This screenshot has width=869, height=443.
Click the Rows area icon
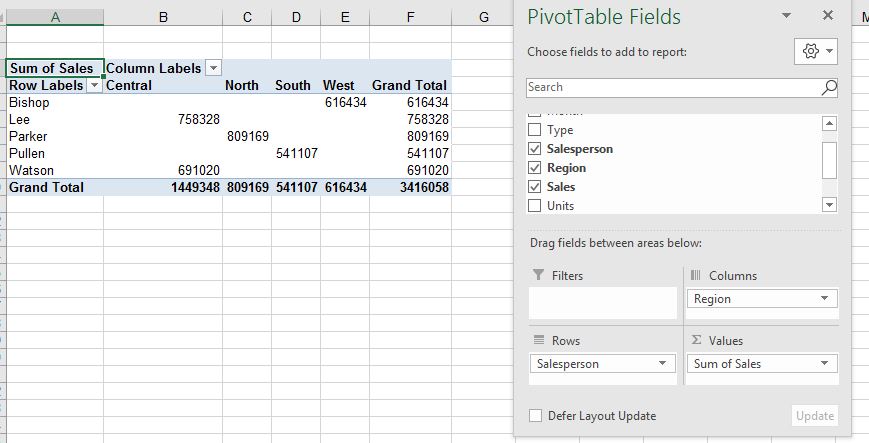point(539,340)
